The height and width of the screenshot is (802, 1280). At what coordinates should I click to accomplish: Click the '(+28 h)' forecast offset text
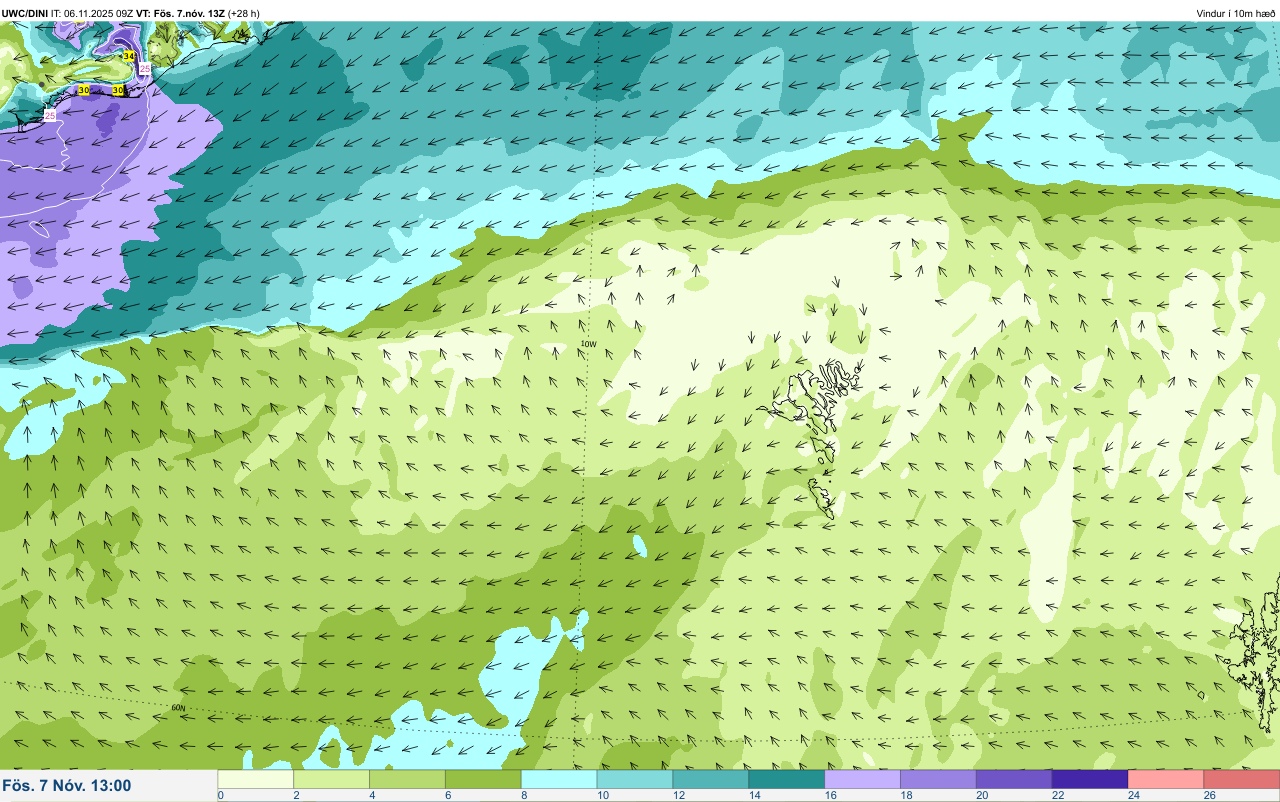pos(244,13)
